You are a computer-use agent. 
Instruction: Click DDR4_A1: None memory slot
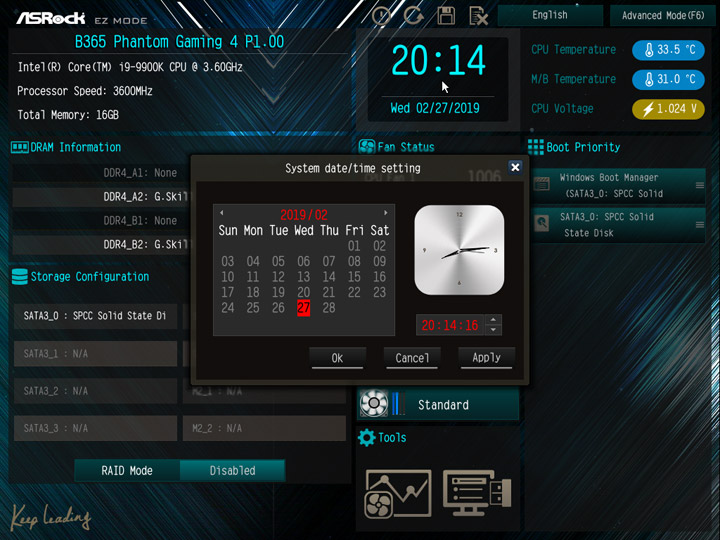click(102, 173)
